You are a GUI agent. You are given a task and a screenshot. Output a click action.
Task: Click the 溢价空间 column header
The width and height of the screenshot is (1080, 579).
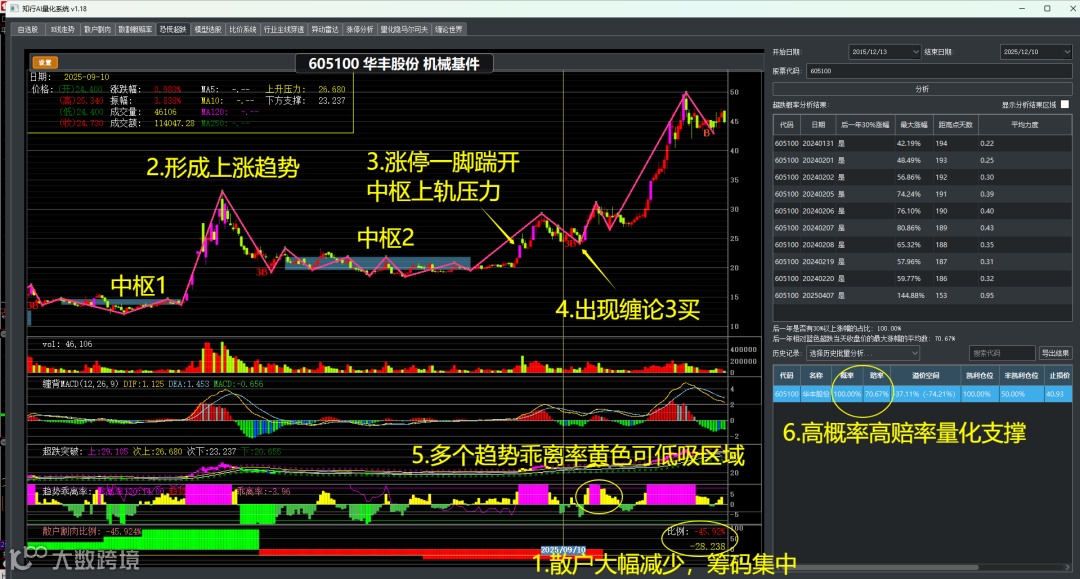point(926,375)
